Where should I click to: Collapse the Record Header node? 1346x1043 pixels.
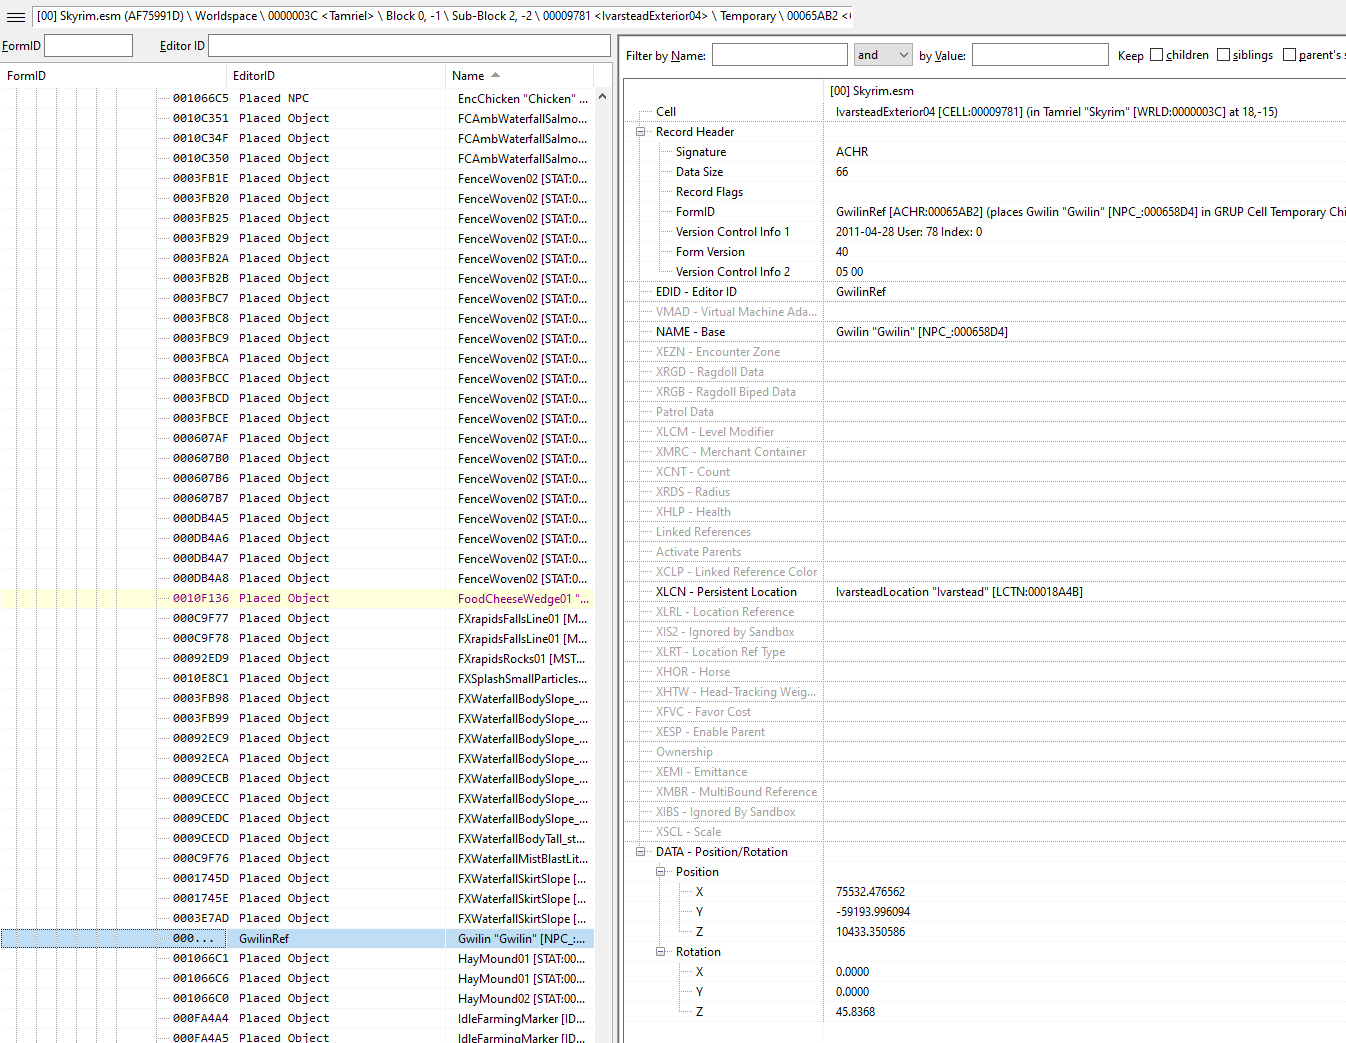(641, 132)
